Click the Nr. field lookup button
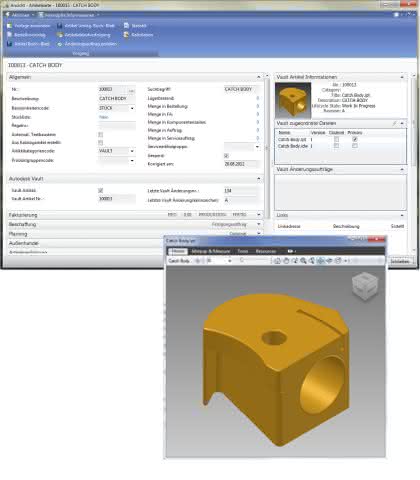Screen dimensions: 420x480 [132, 90]
